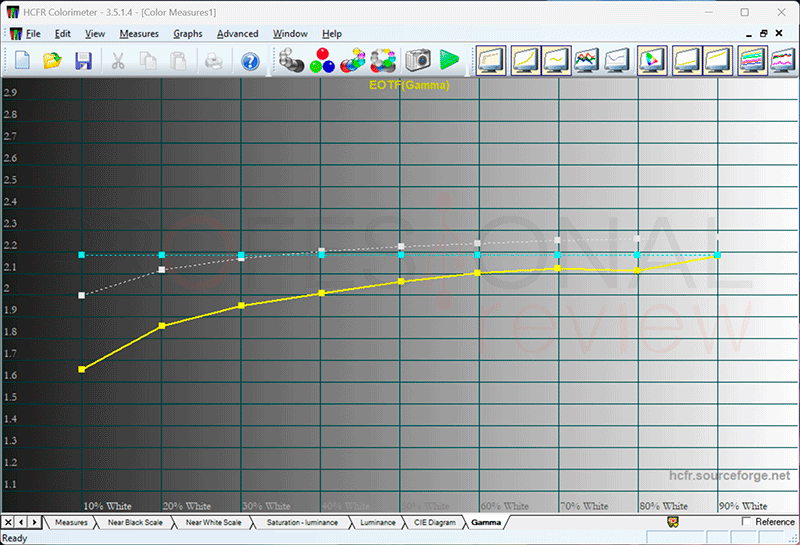This screenshot has width=800, height=545.
Task: Click the 90% White axis label
Action: [743, 506]
